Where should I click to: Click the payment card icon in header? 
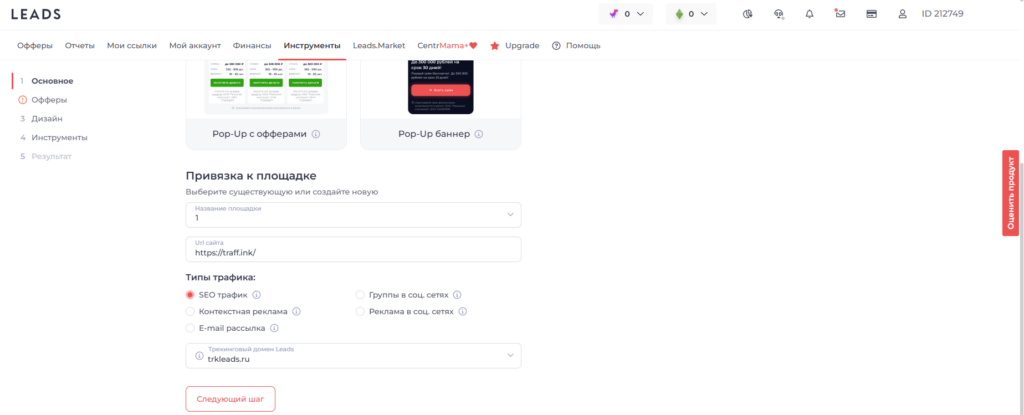[871, 14]
